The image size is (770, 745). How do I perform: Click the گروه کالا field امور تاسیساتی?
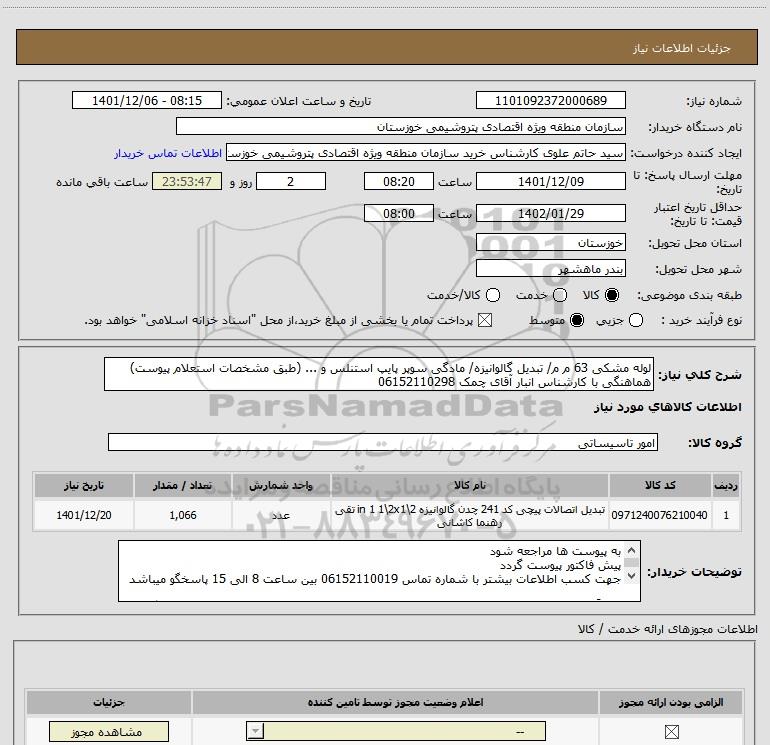click(x=383, y=442)
